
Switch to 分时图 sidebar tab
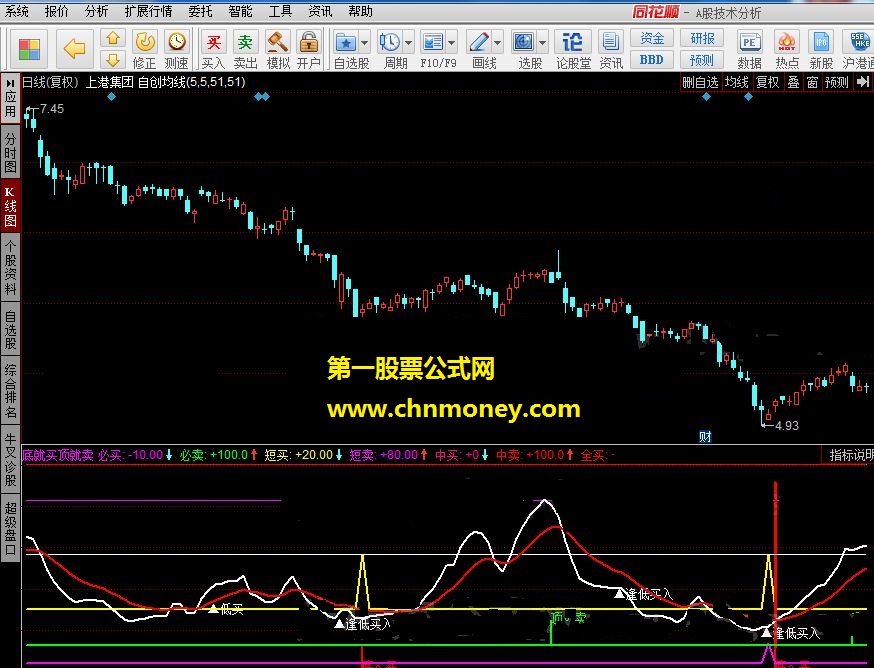[10, 151]
